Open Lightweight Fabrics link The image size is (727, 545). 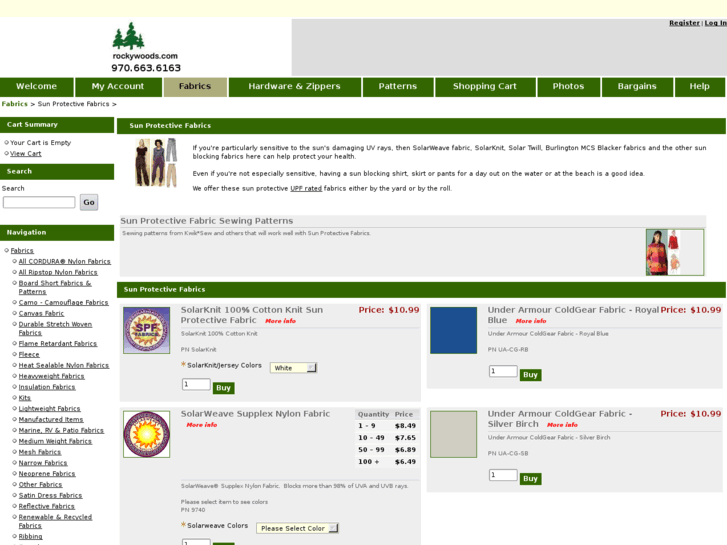50,409
